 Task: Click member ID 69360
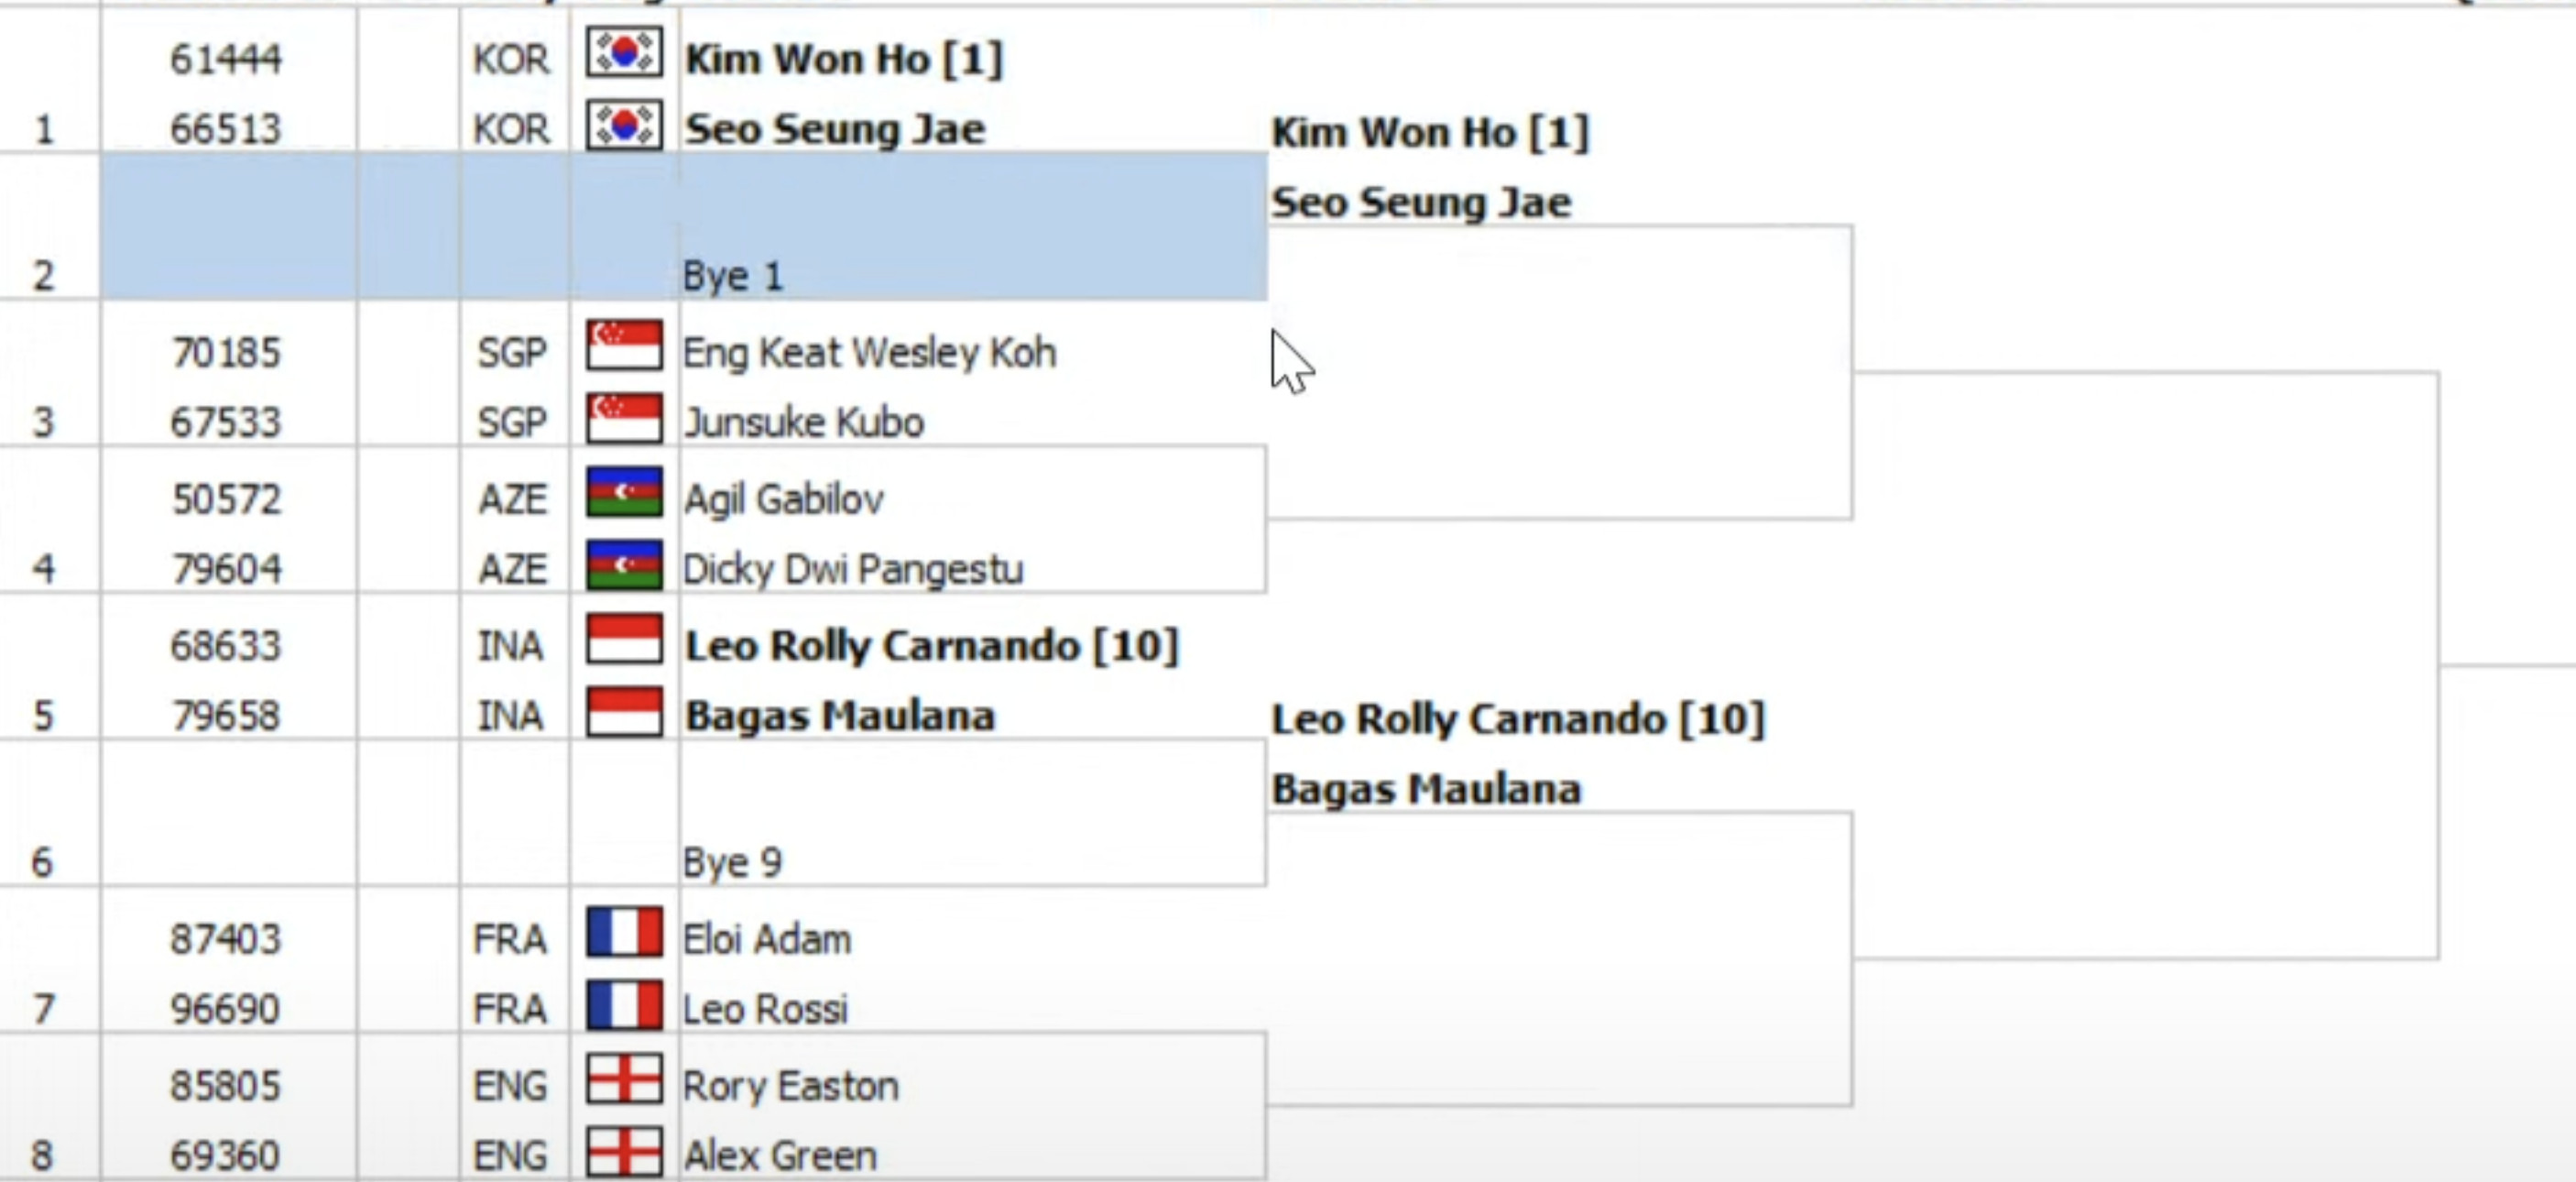coord(225,1156)
